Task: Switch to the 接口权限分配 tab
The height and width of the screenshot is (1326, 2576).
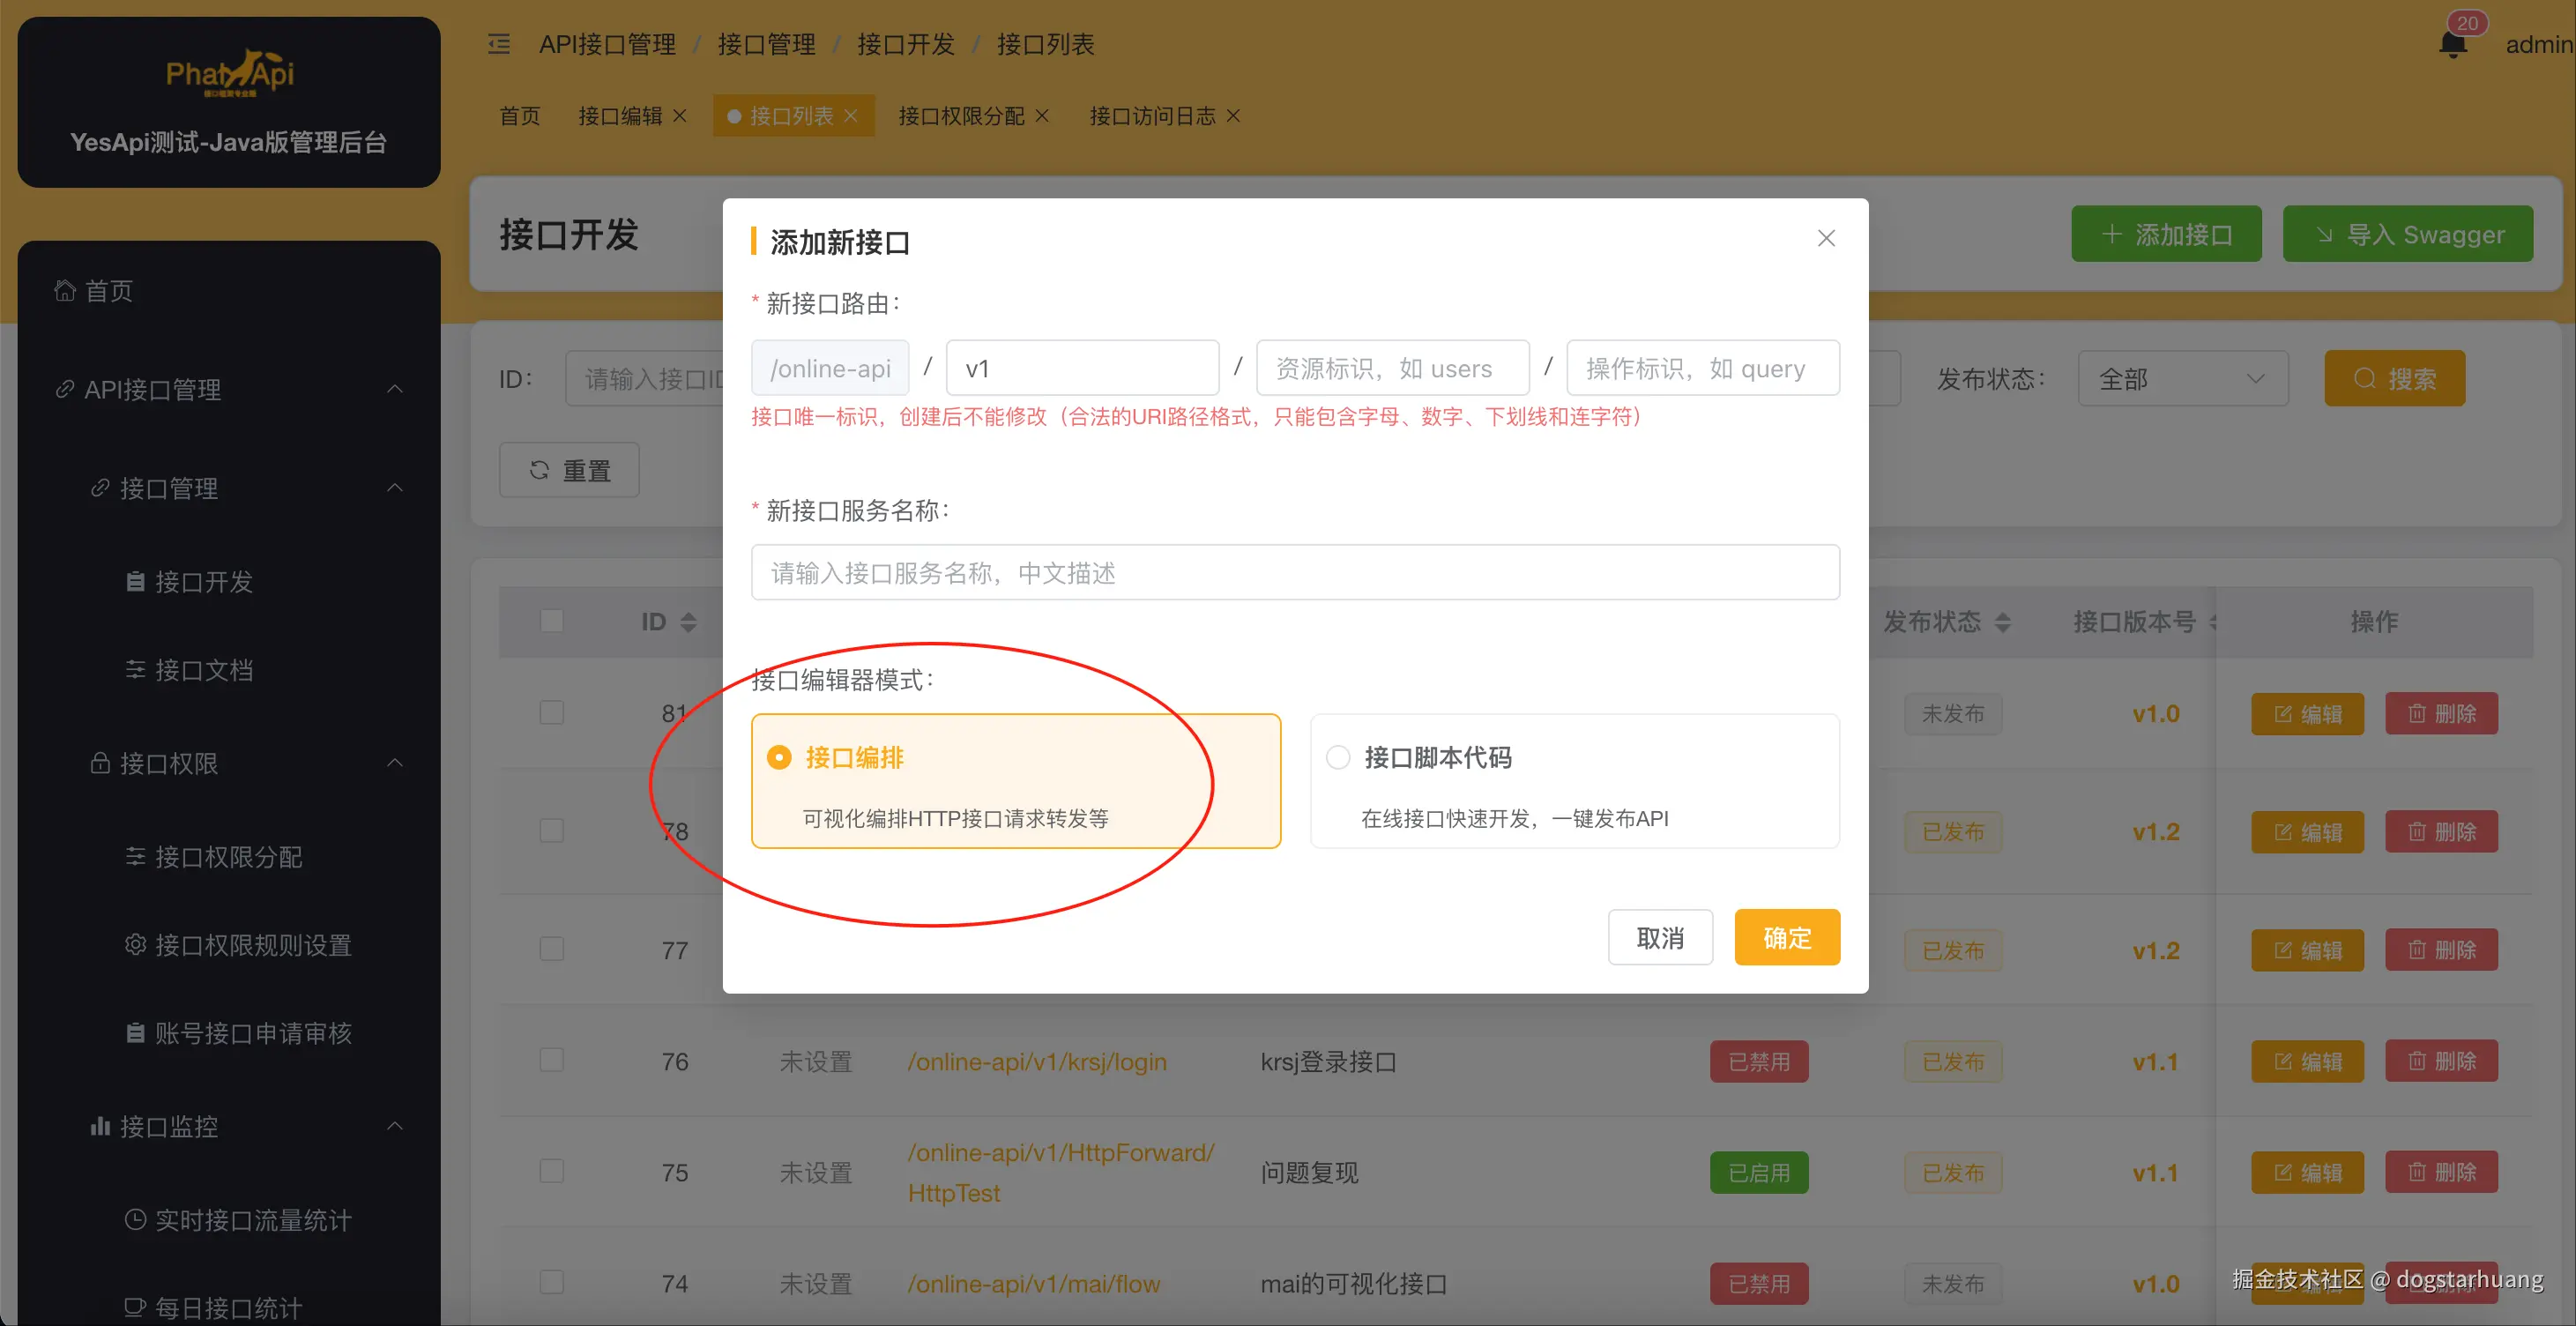Action: [x=961, y=116]
